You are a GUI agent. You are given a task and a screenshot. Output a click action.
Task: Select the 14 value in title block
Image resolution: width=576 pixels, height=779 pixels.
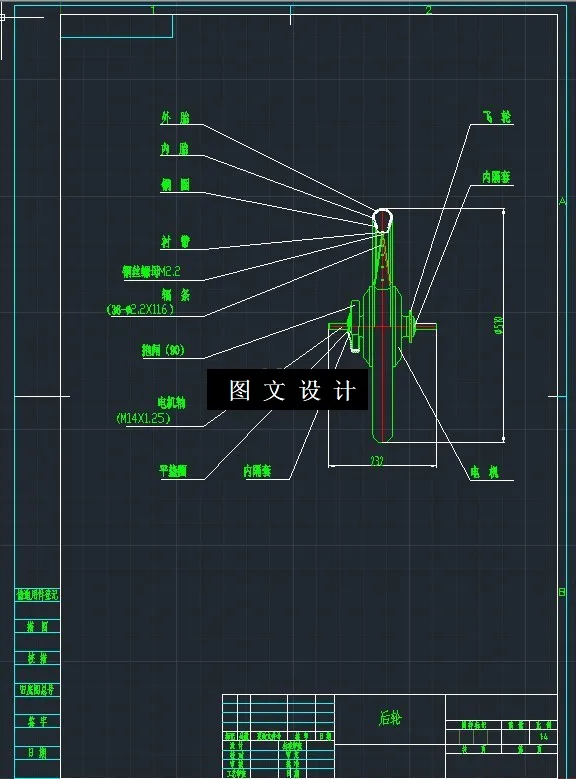click(544, 737)
